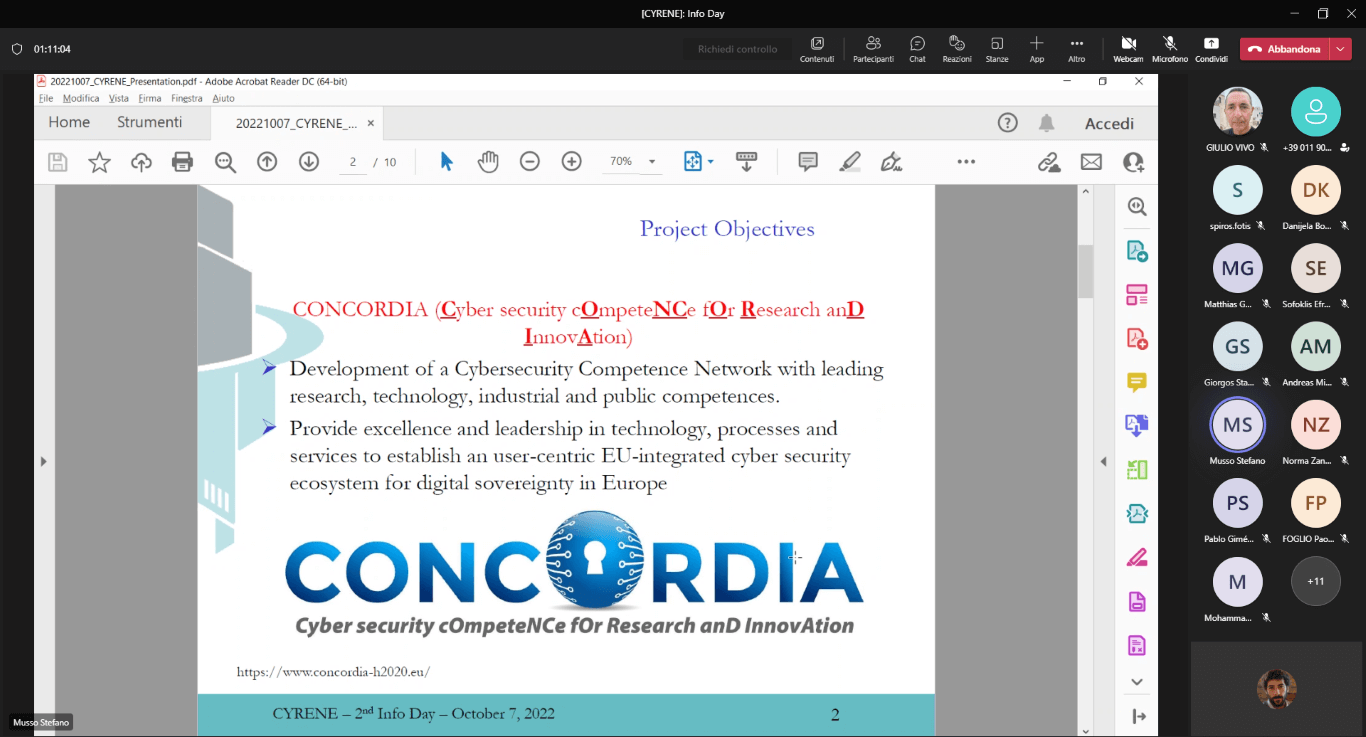Open the meeting Chat

coord(917,49)
